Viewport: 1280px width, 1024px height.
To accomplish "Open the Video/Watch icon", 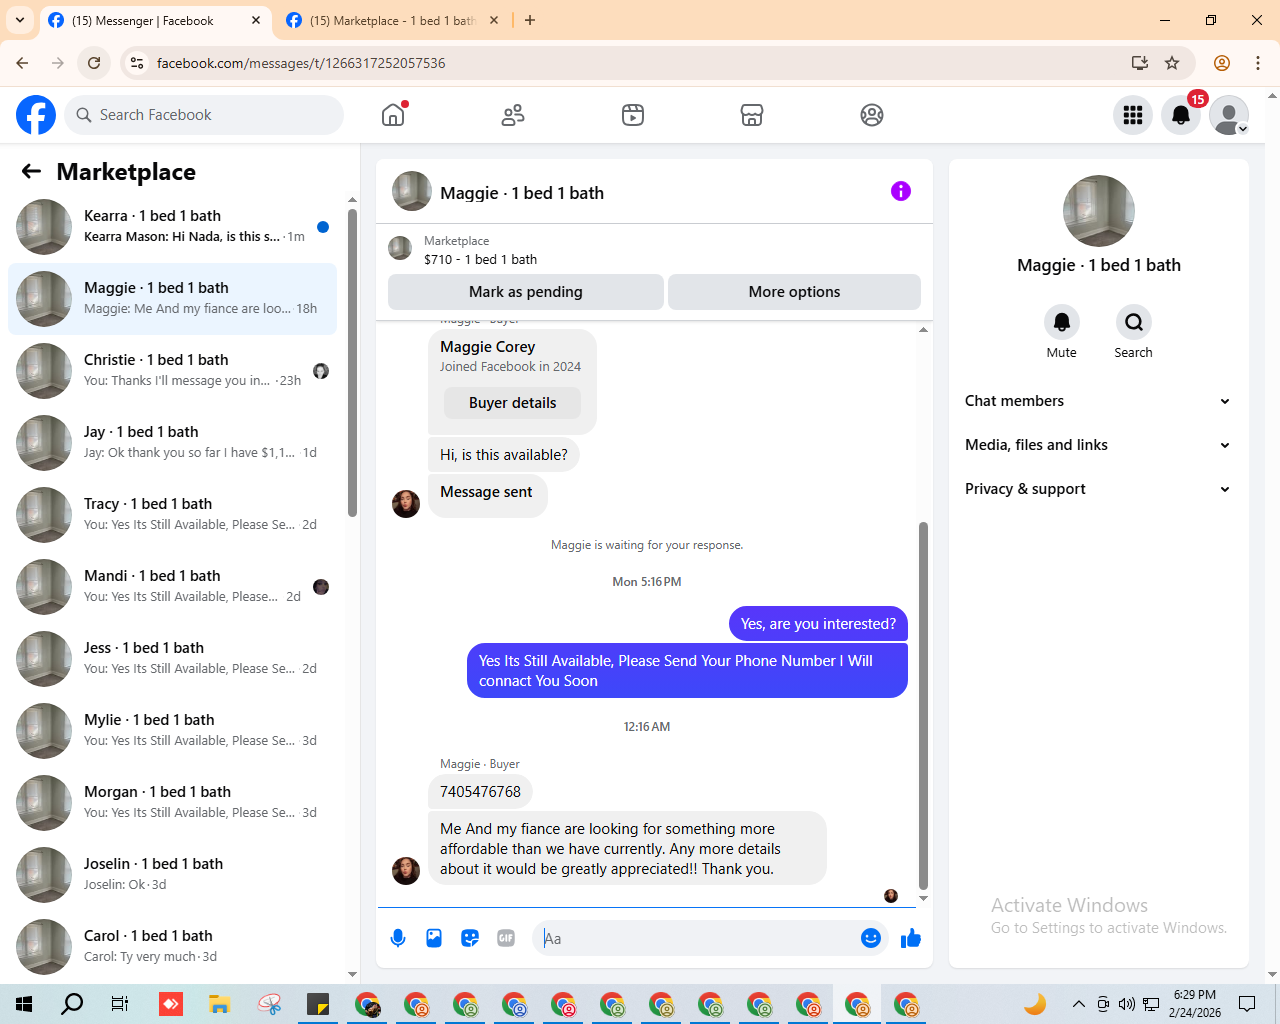I will tap(633, 115).
